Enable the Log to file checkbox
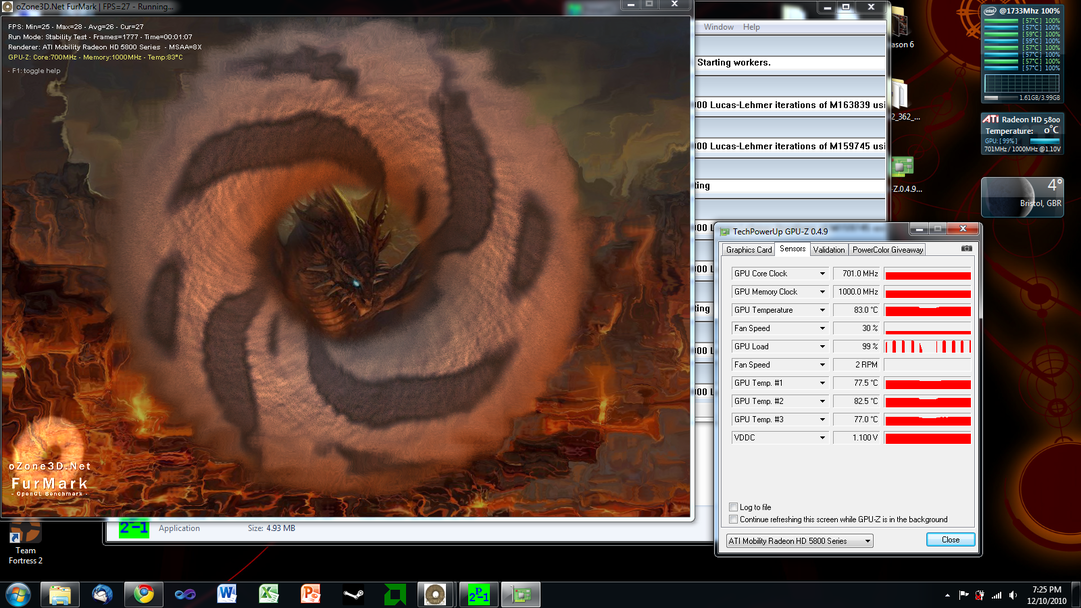 734,507
